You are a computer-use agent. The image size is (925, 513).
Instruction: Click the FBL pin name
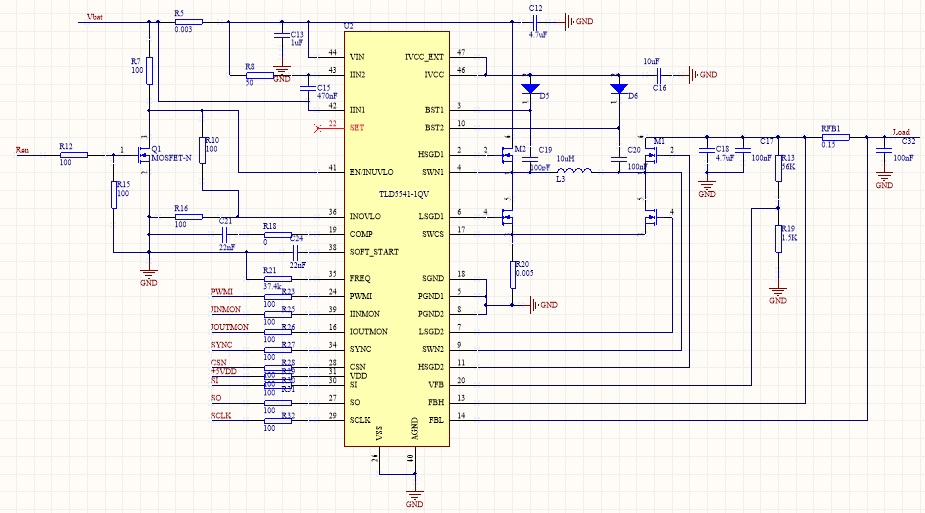coord(436,420)
